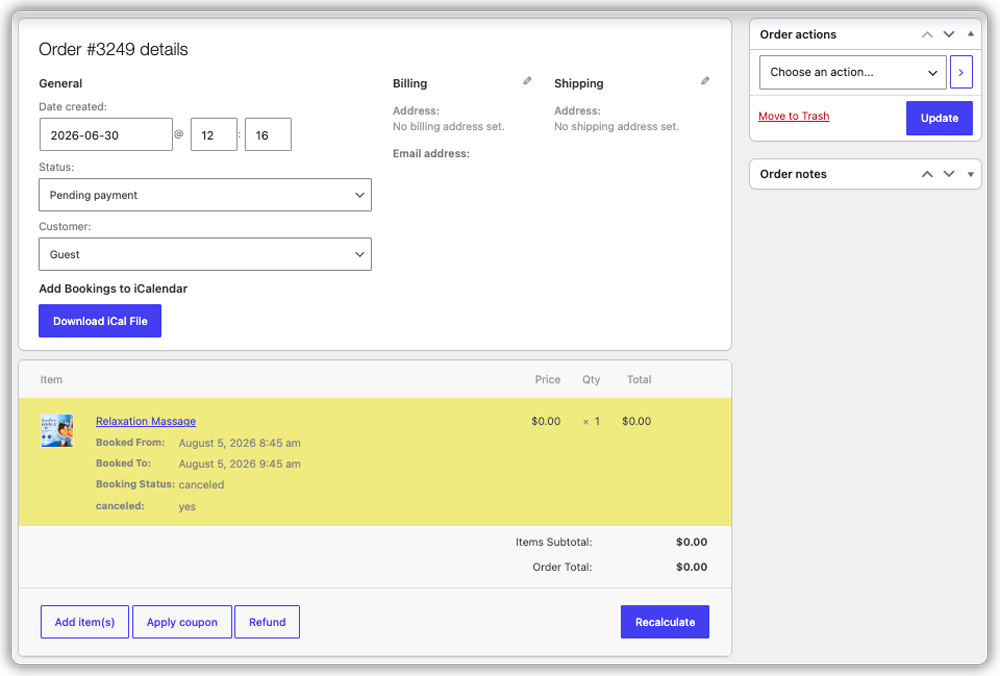This screenshot has height=676, width=1000.
Task: Click the Order actions panel title
Action: [798, 34]
